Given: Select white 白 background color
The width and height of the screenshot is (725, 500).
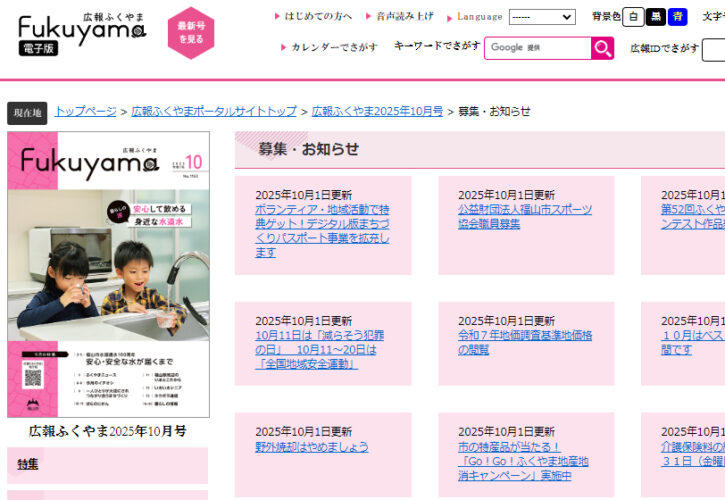Looking at the screenshot, I should tap(633, 17).
